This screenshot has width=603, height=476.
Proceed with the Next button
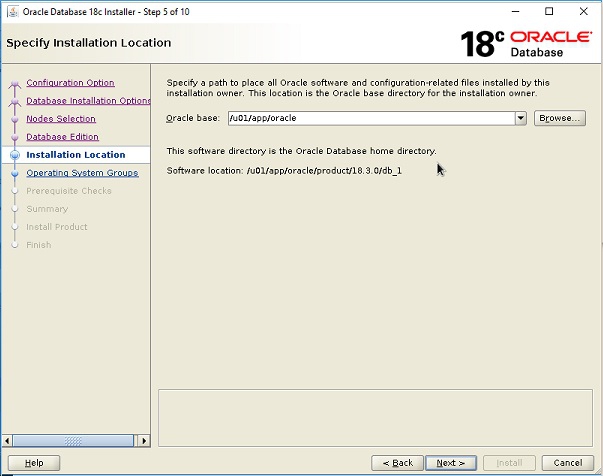(x=451, y=463)
